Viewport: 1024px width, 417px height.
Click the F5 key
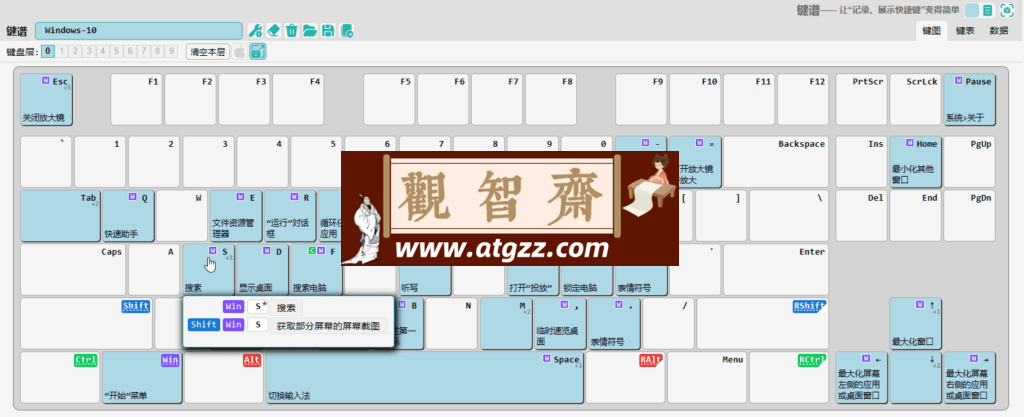pos(389,99)
